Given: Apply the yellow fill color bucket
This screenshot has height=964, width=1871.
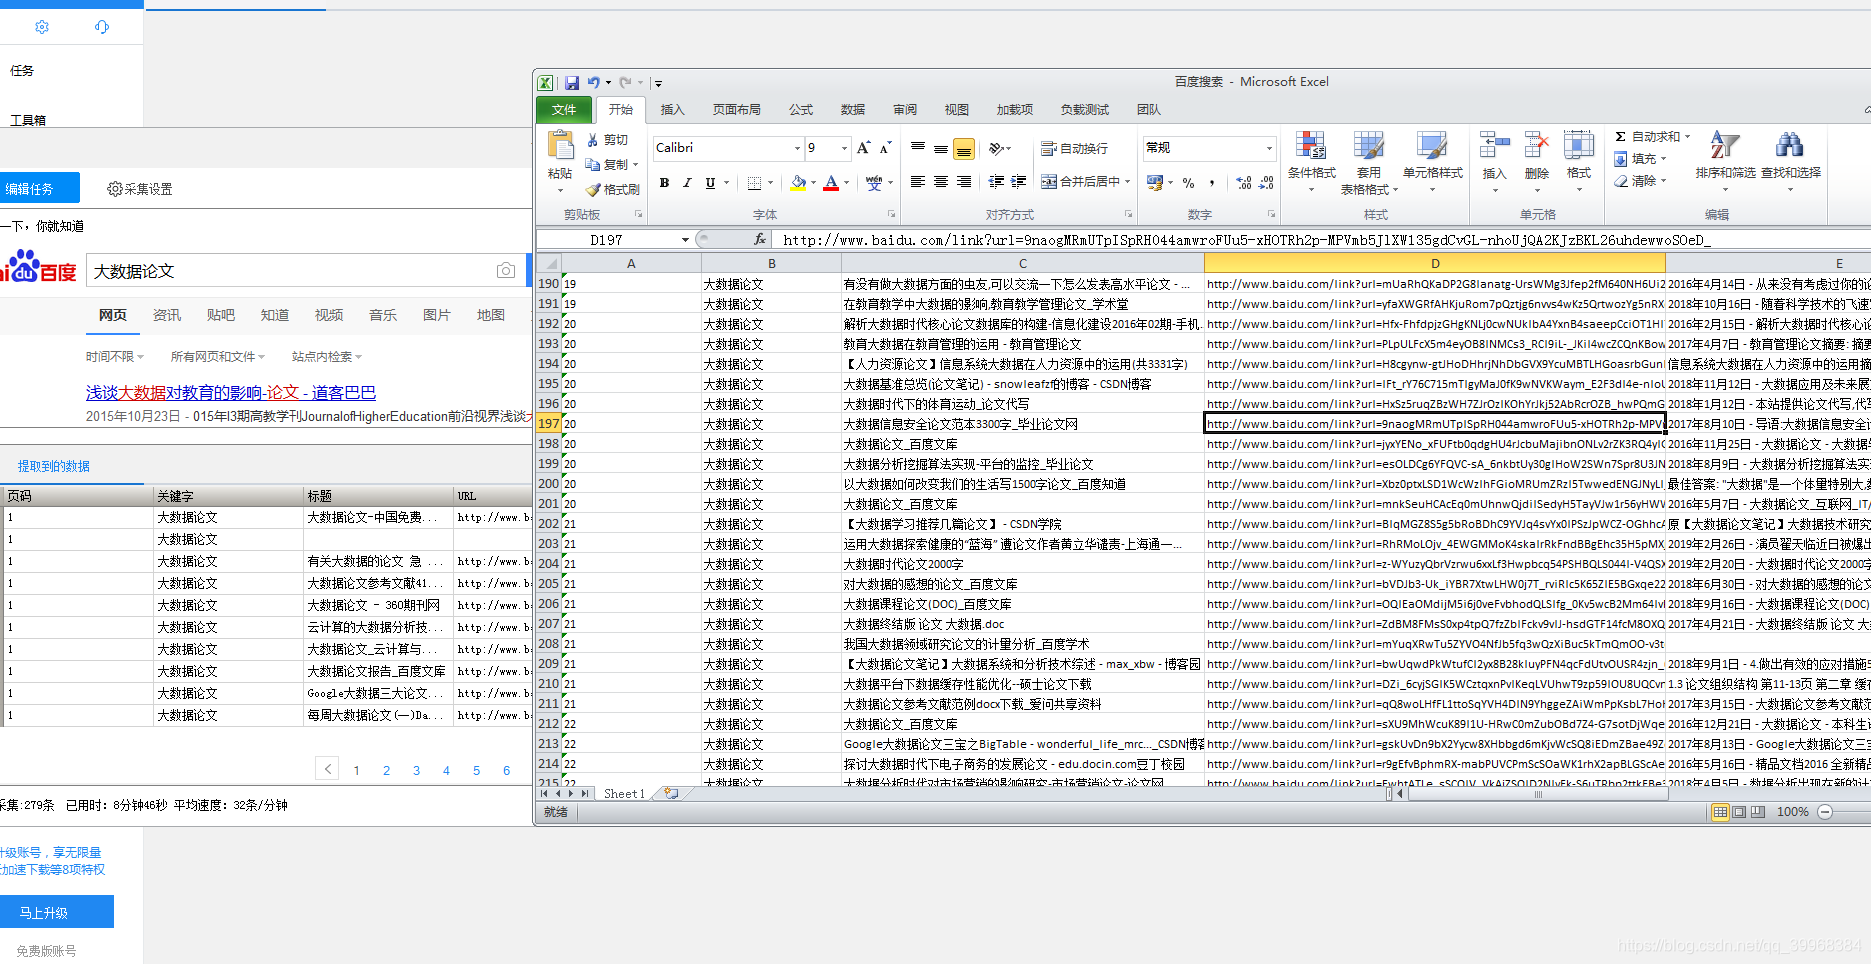Looking at the screenshot, I should pyautogui.click(x=798, y=183).
